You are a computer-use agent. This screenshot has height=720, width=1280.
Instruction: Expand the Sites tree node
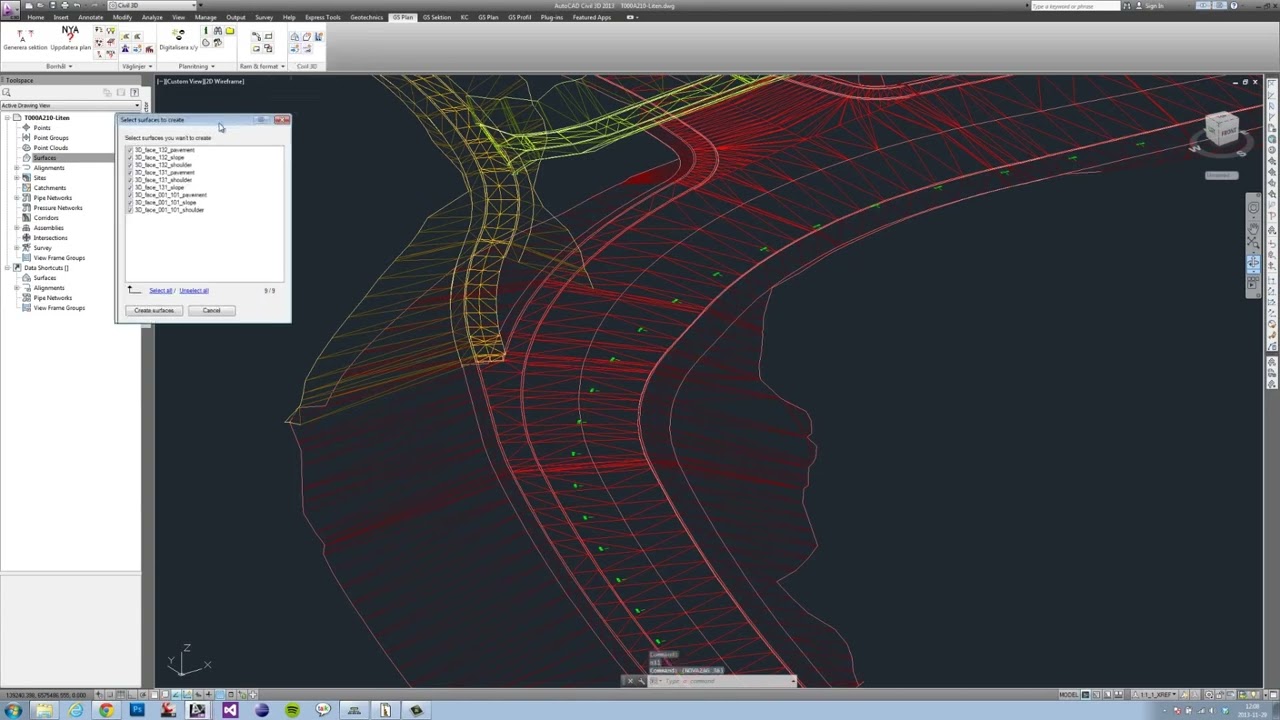(x=16, y=178)
